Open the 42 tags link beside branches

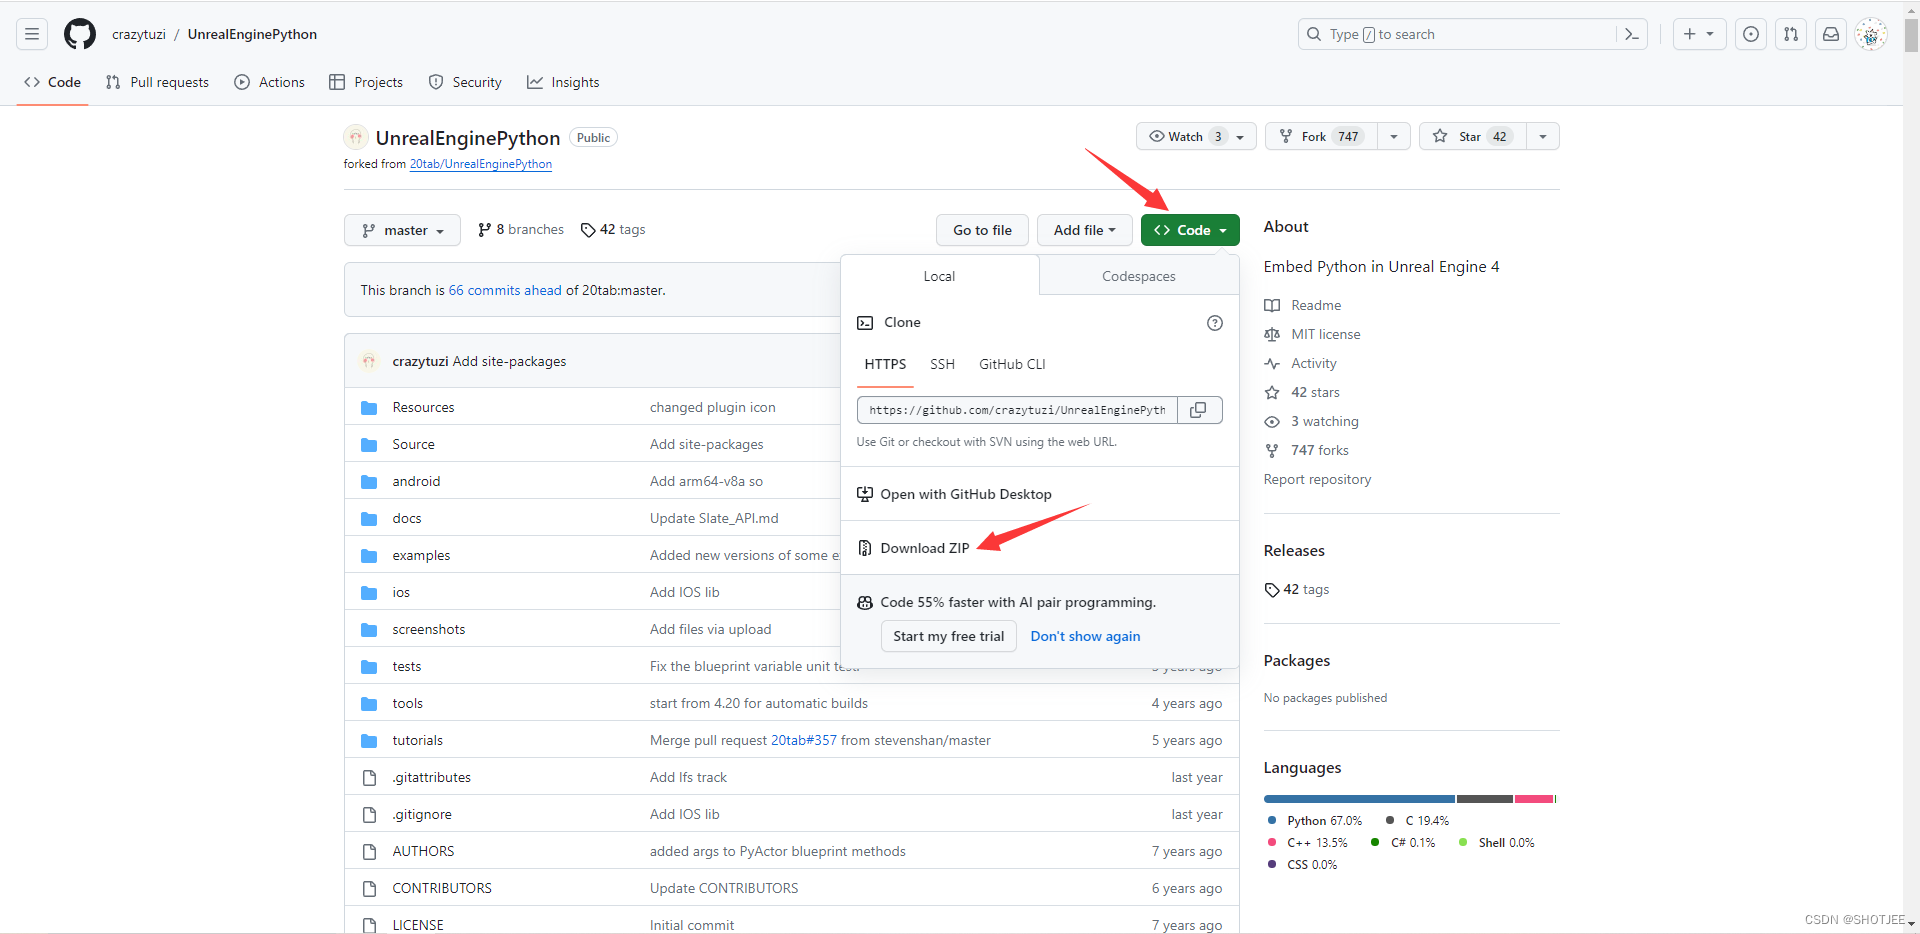[613, 229]
